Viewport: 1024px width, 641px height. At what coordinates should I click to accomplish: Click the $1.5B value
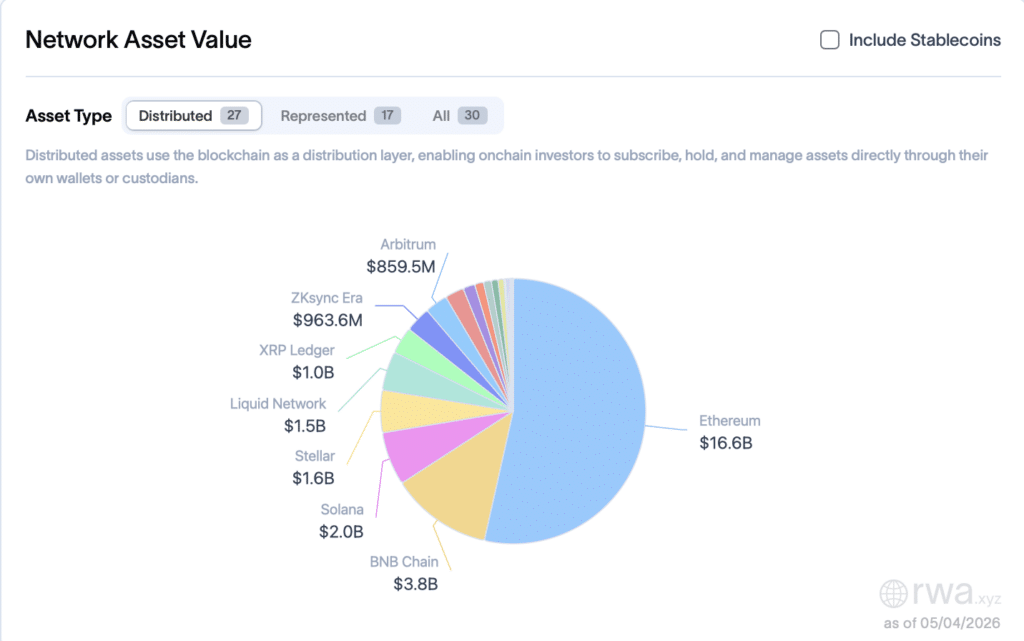(x=304, y=426)
